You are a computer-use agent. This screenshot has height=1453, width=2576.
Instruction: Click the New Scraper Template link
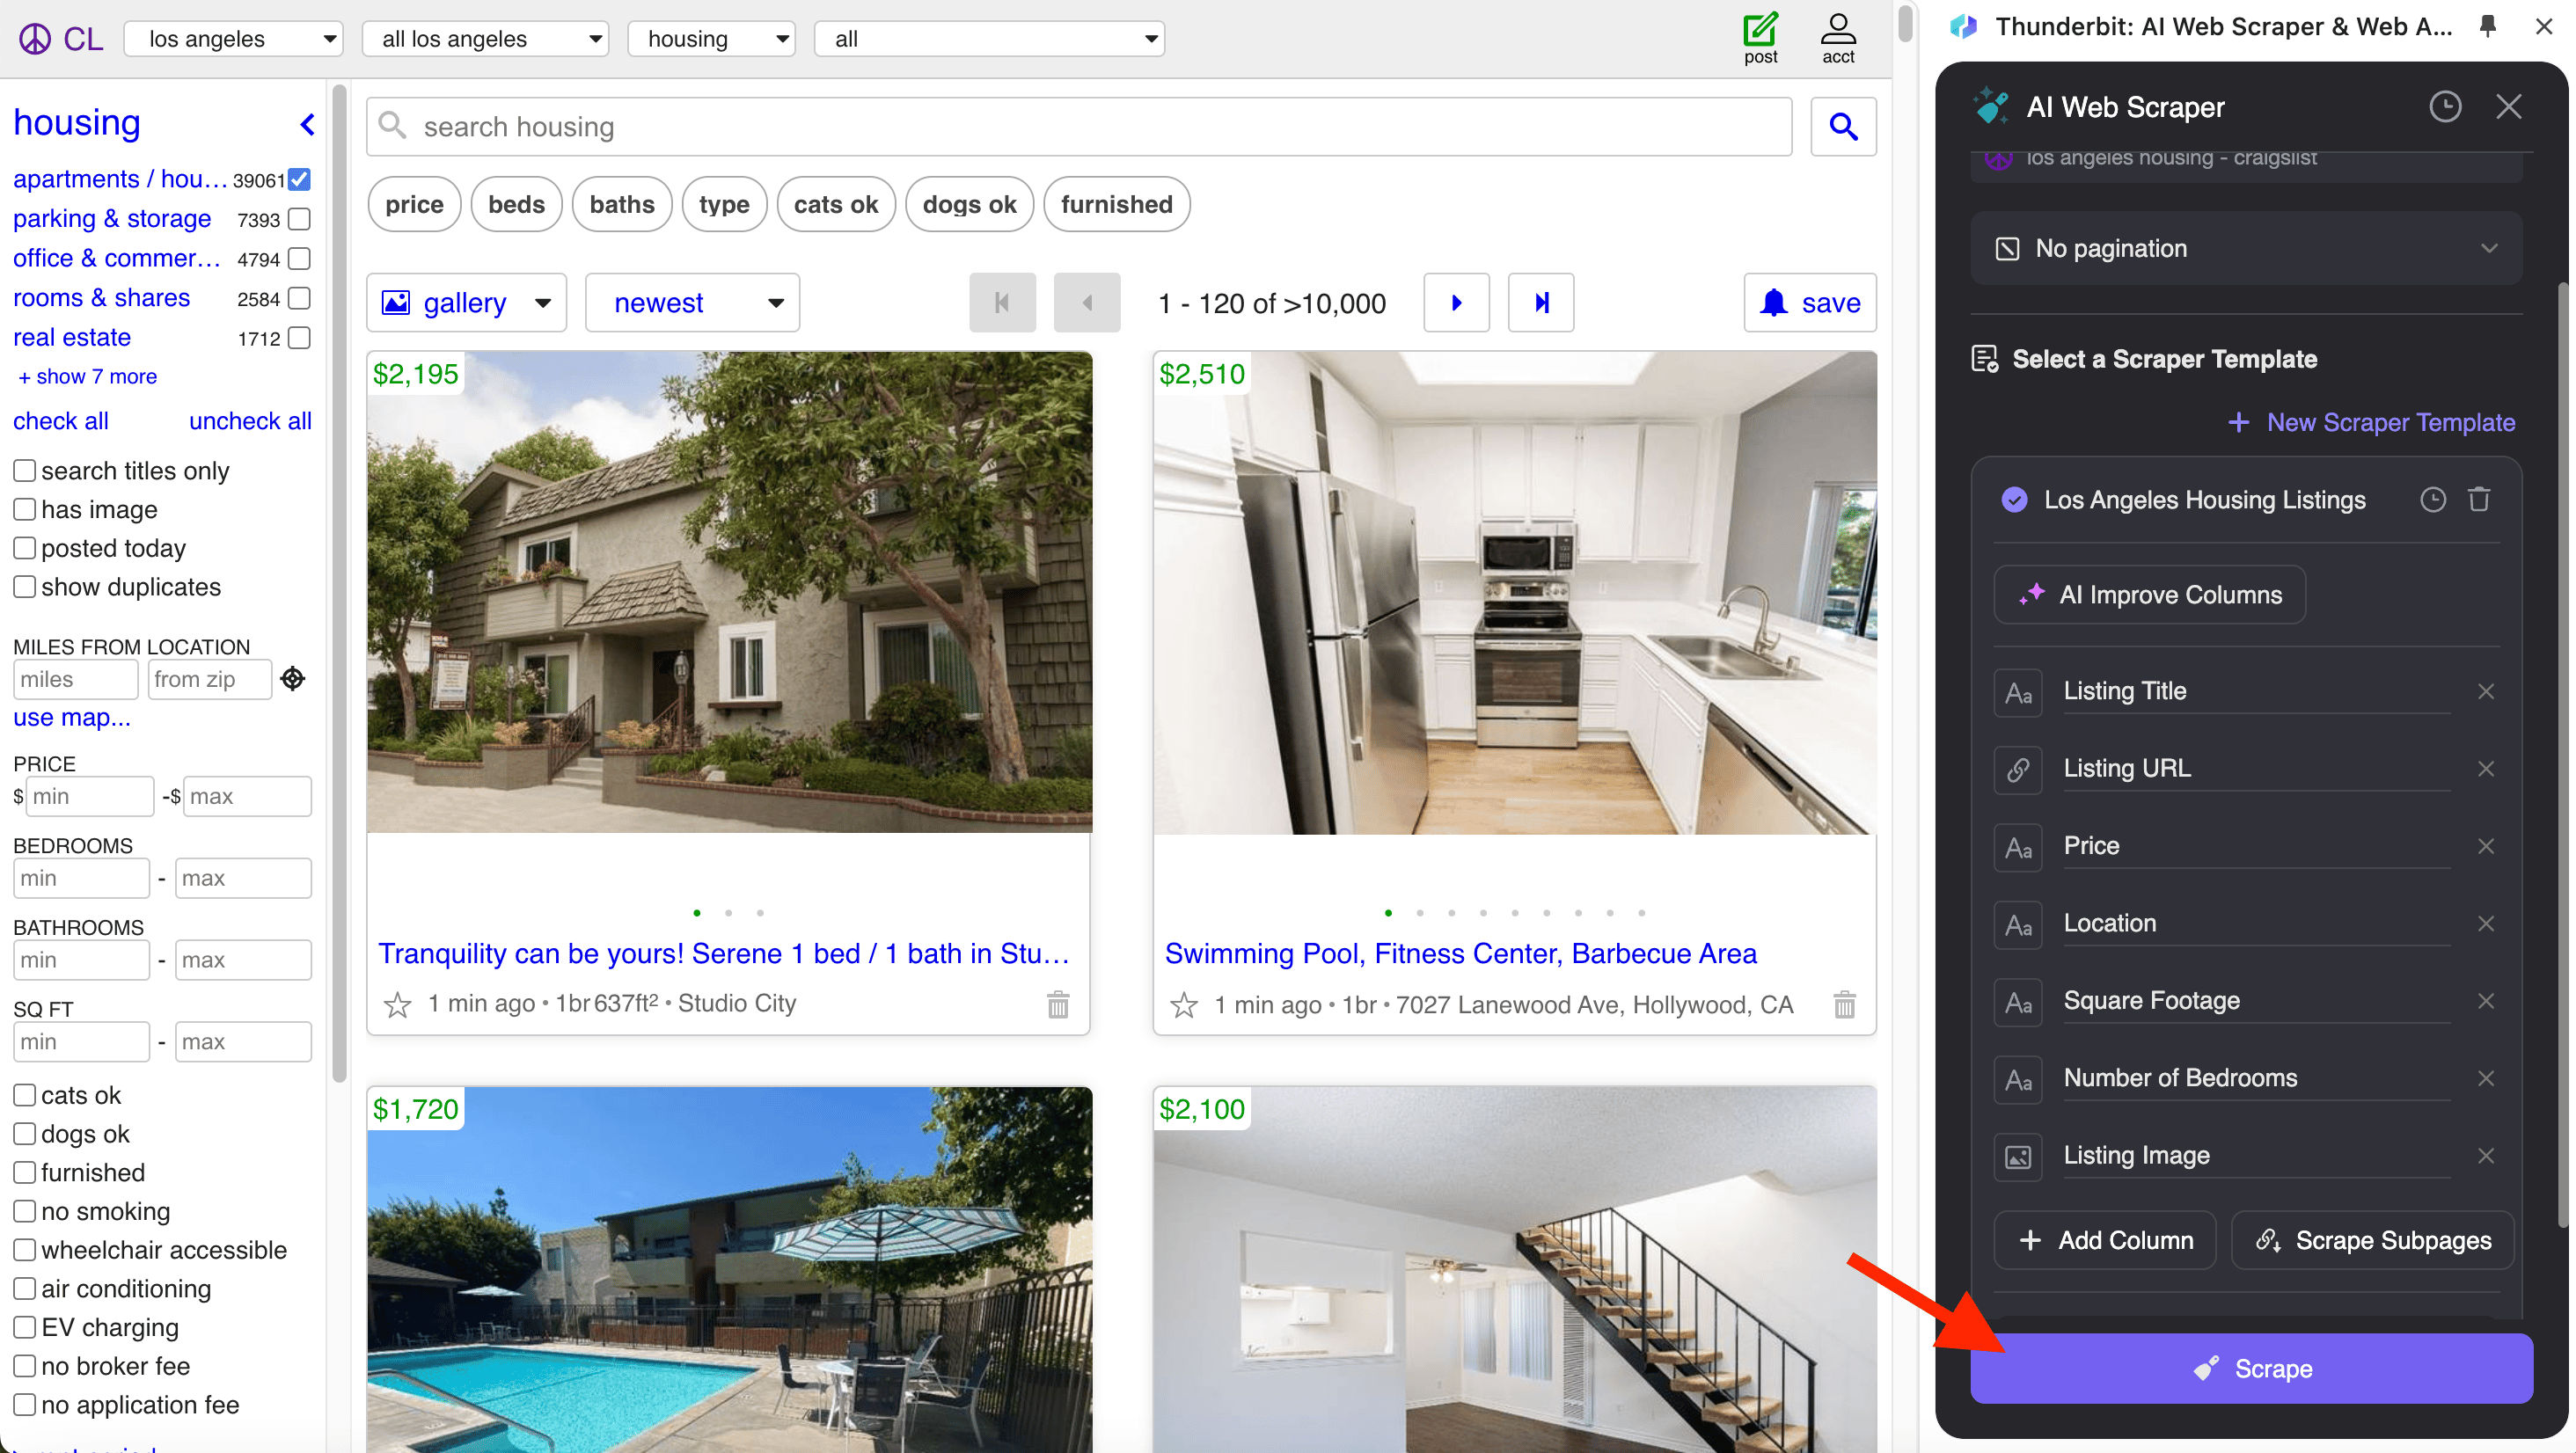[x=2370, y=422]
